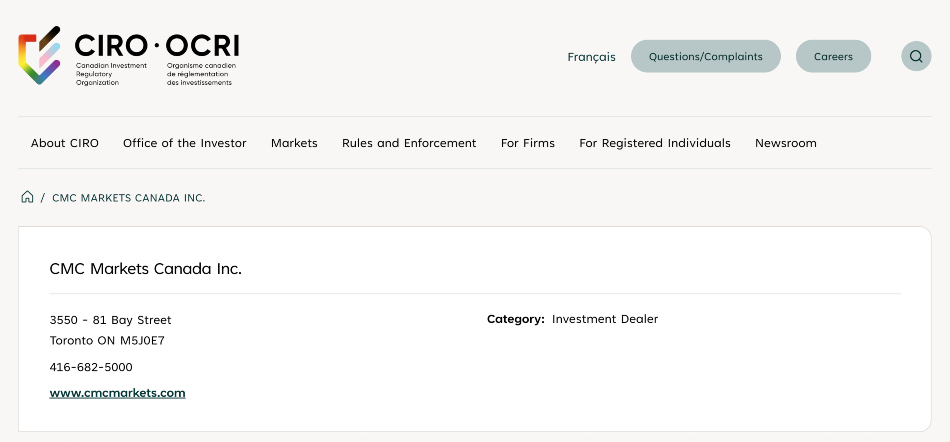
Task: Switch language to Français
Action: click(591, 57)
